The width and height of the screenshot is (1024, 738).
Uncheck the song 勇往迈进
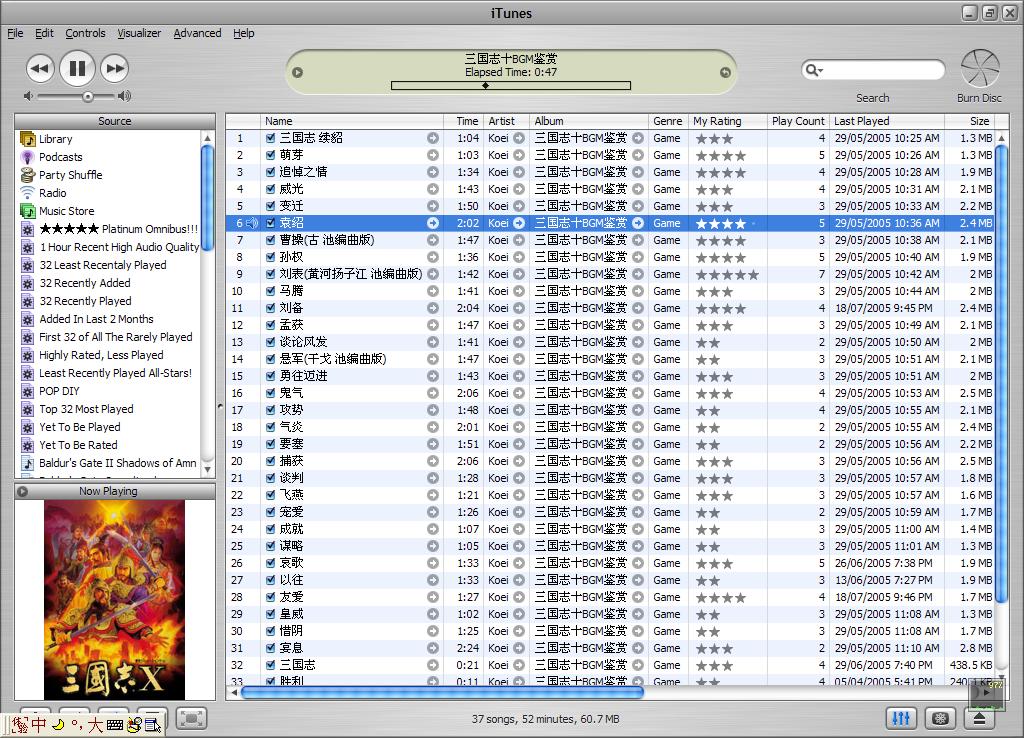click(270, 376)
